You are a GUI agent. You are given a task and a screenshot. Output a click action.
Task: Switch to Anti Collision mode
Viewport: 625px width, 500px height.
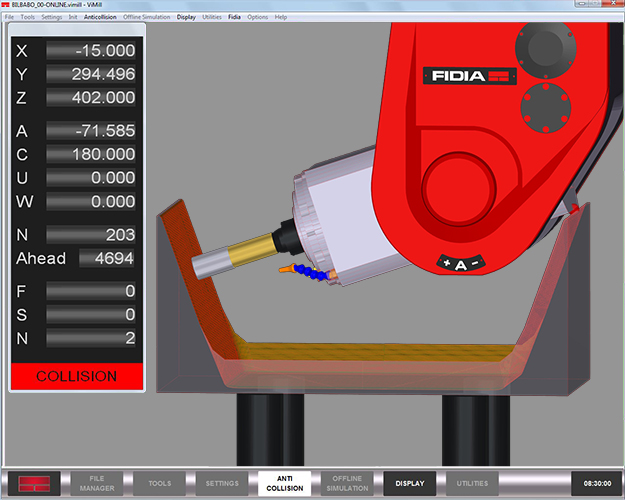285,483
